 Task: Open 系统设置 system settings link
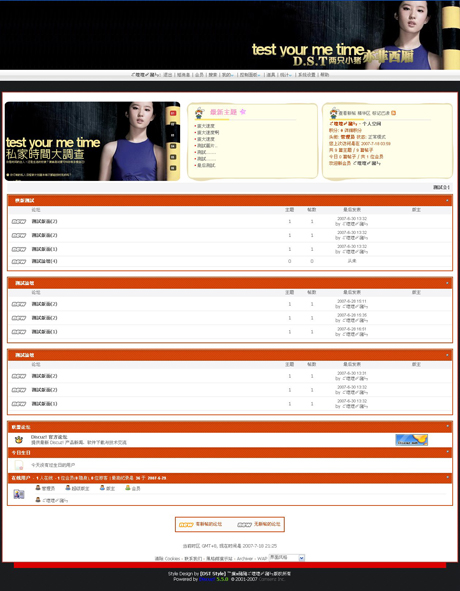(306, 75)
